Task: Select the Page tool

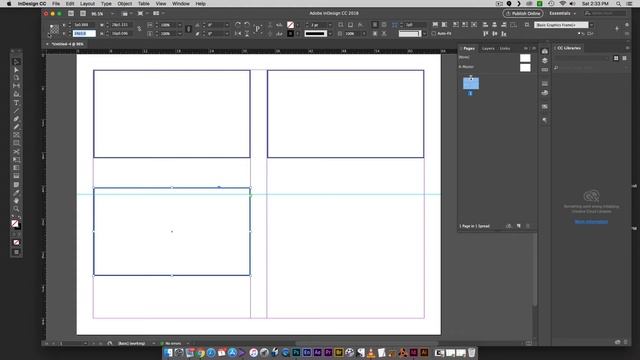Action: (x=16, y=78)
